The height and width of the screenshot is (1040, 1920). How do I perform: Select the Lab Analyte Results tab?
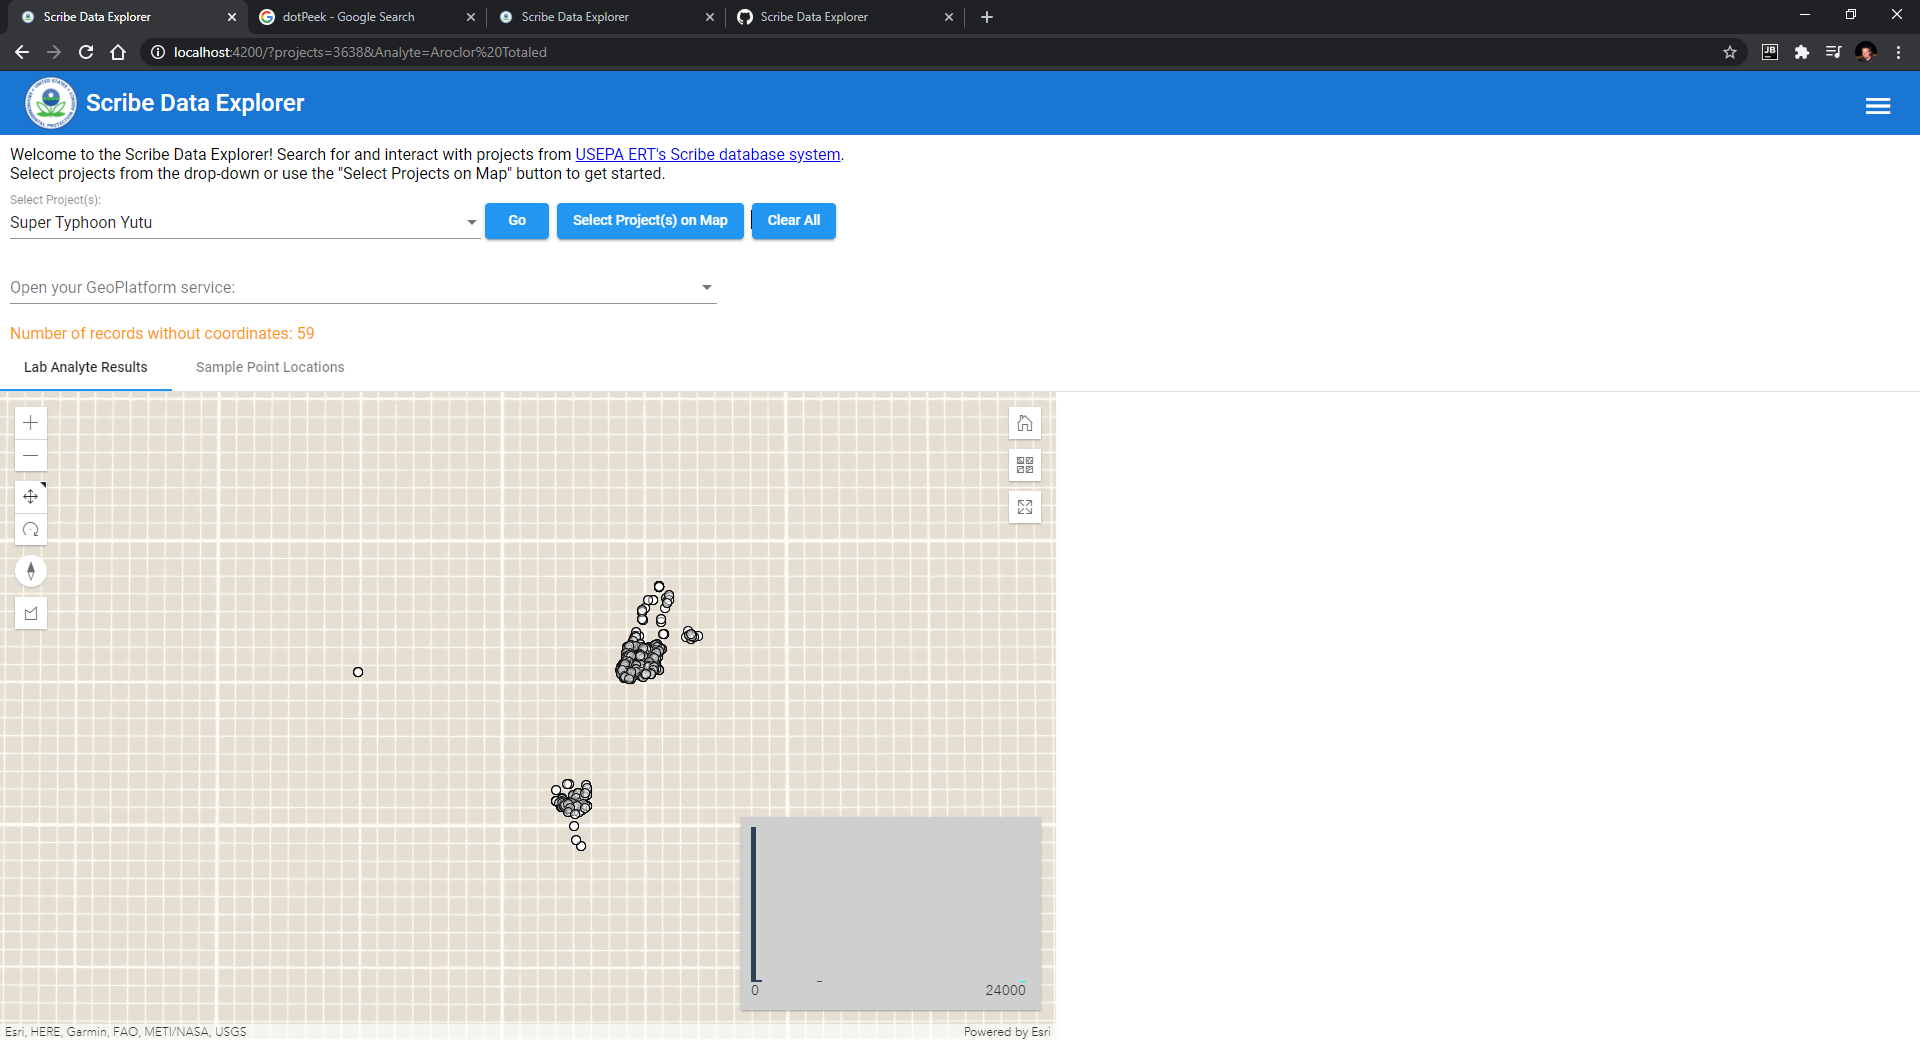[x=85, y=367]
